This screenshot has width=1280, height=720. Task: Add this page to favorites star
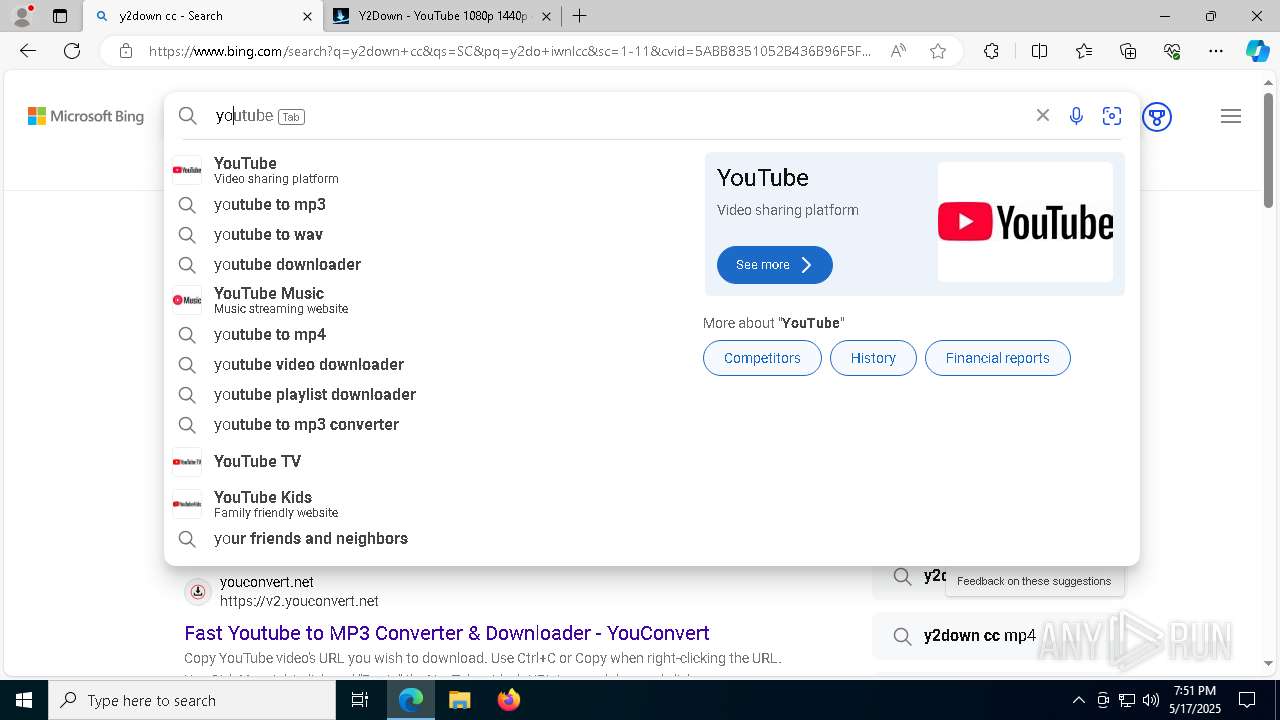pyautogui.click(x=938, y=51)
